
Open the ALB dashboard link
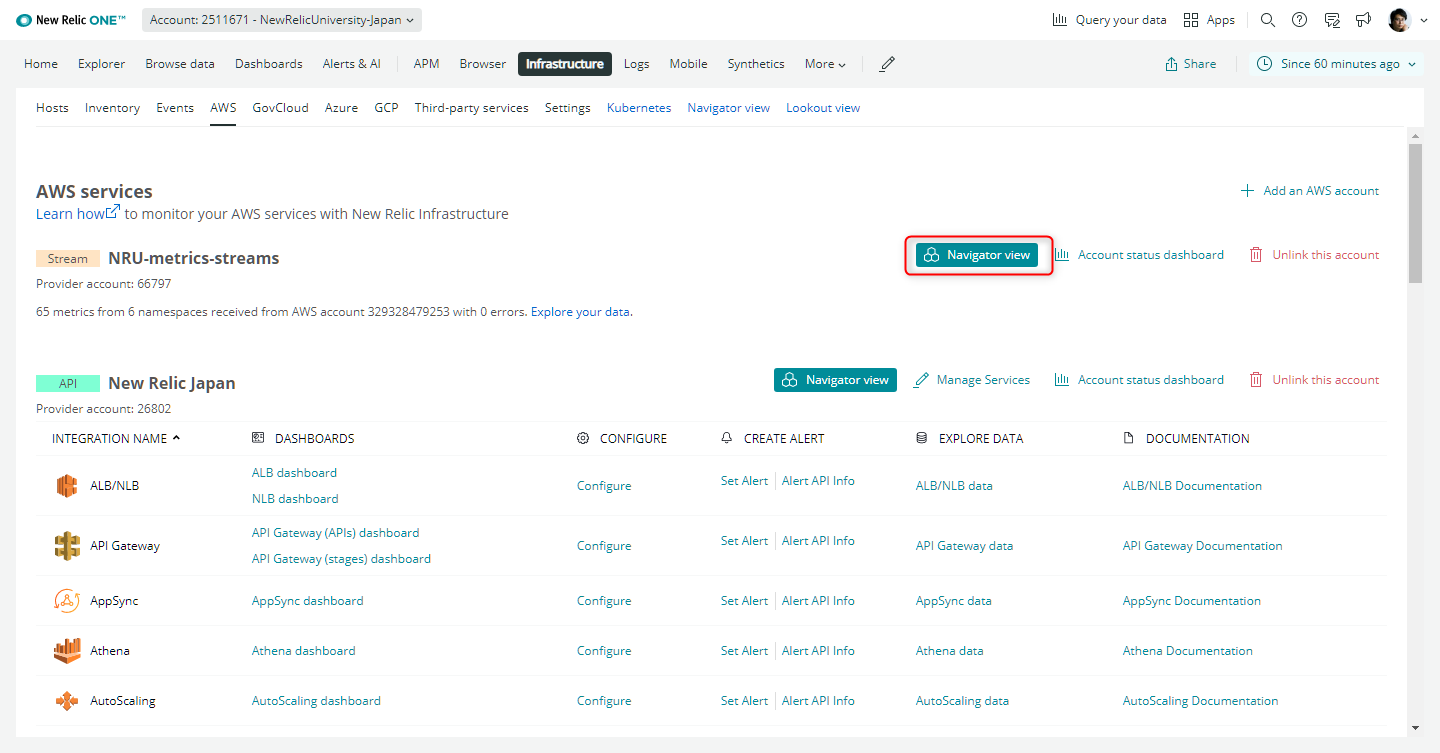point(294,473)
